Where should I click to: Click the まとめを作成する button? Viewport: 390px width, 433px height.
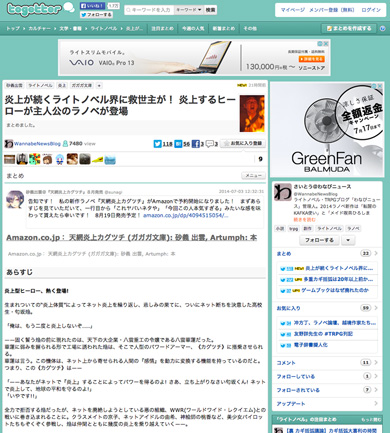point(349,29)
